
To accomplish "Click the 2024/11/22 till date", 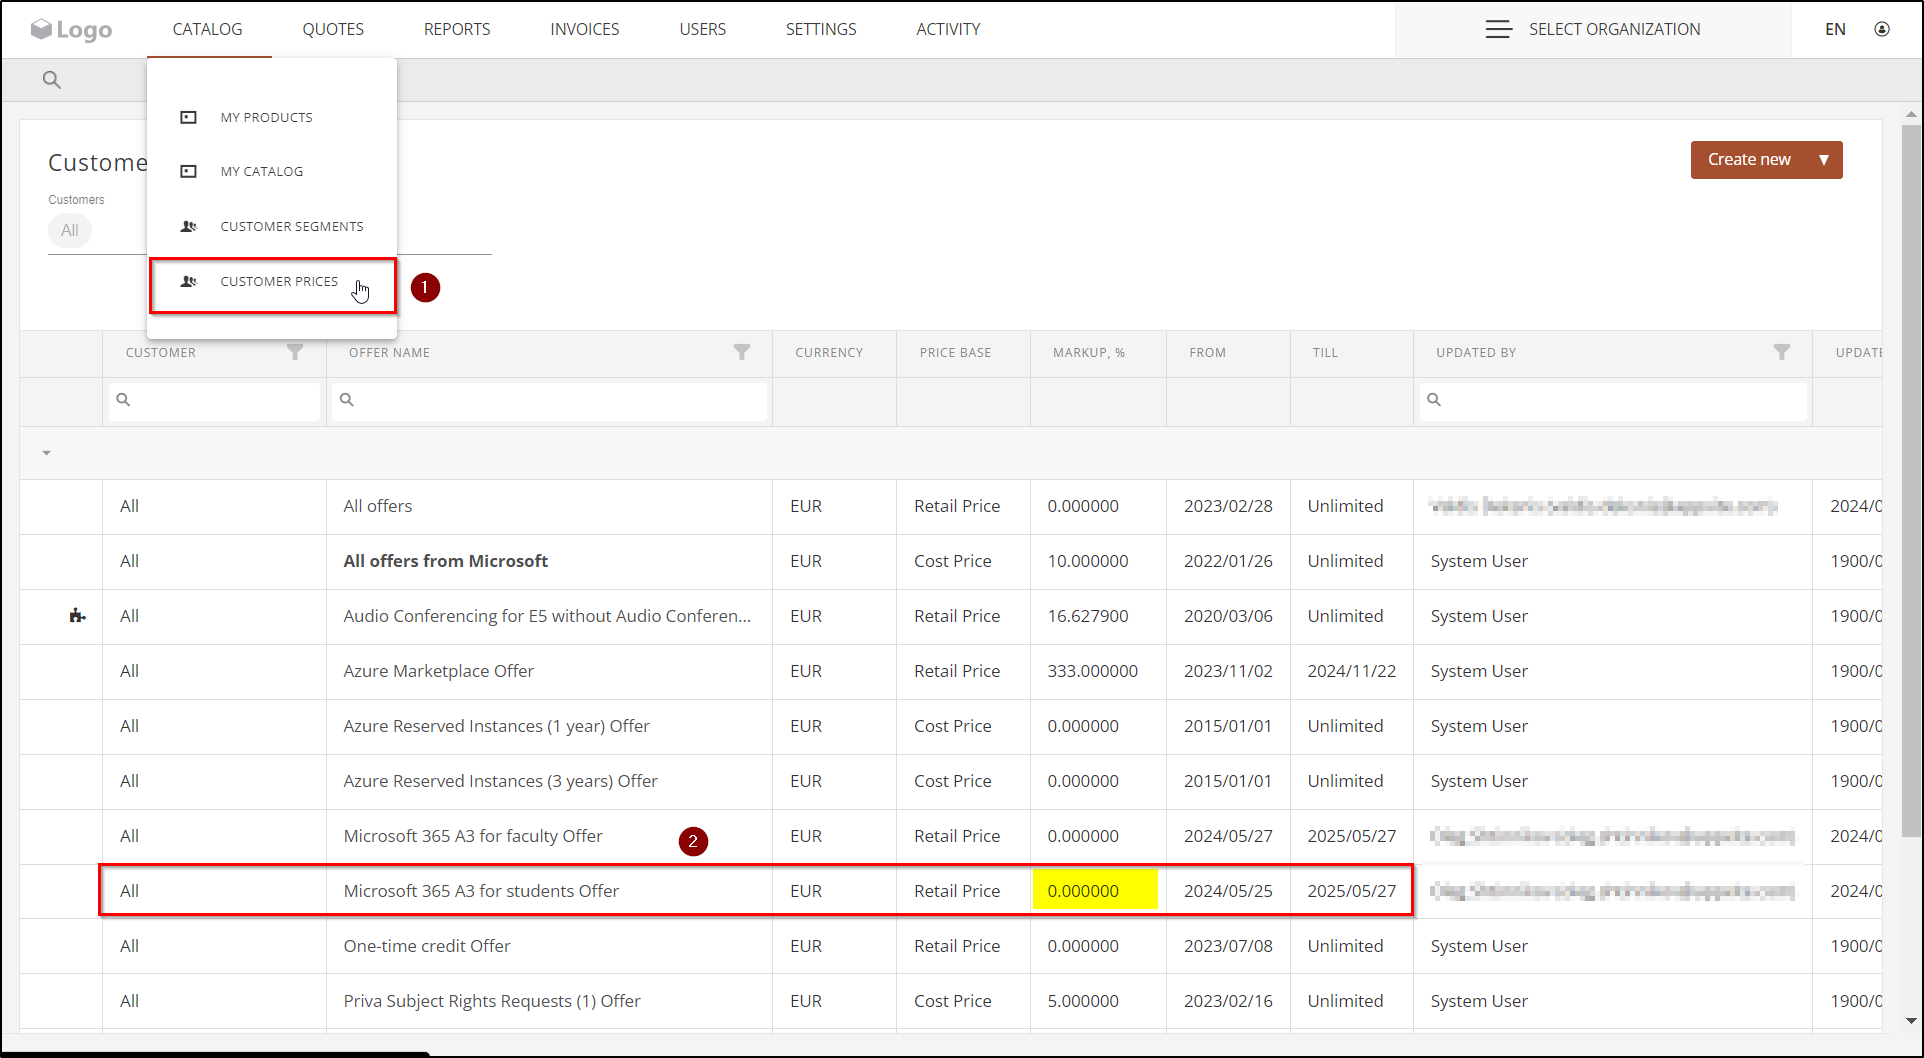I will point(1352,671).
